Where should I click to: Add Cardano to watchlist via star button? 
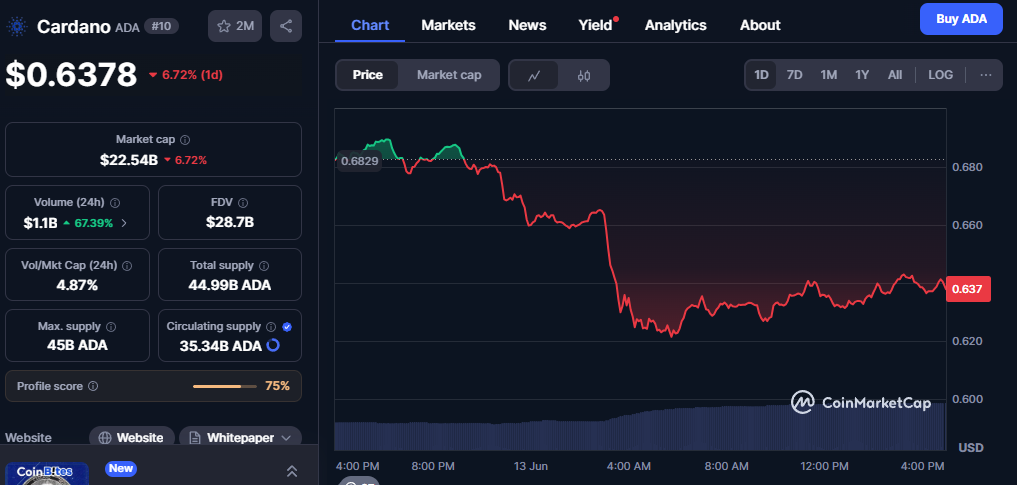[x=235, y=26]
